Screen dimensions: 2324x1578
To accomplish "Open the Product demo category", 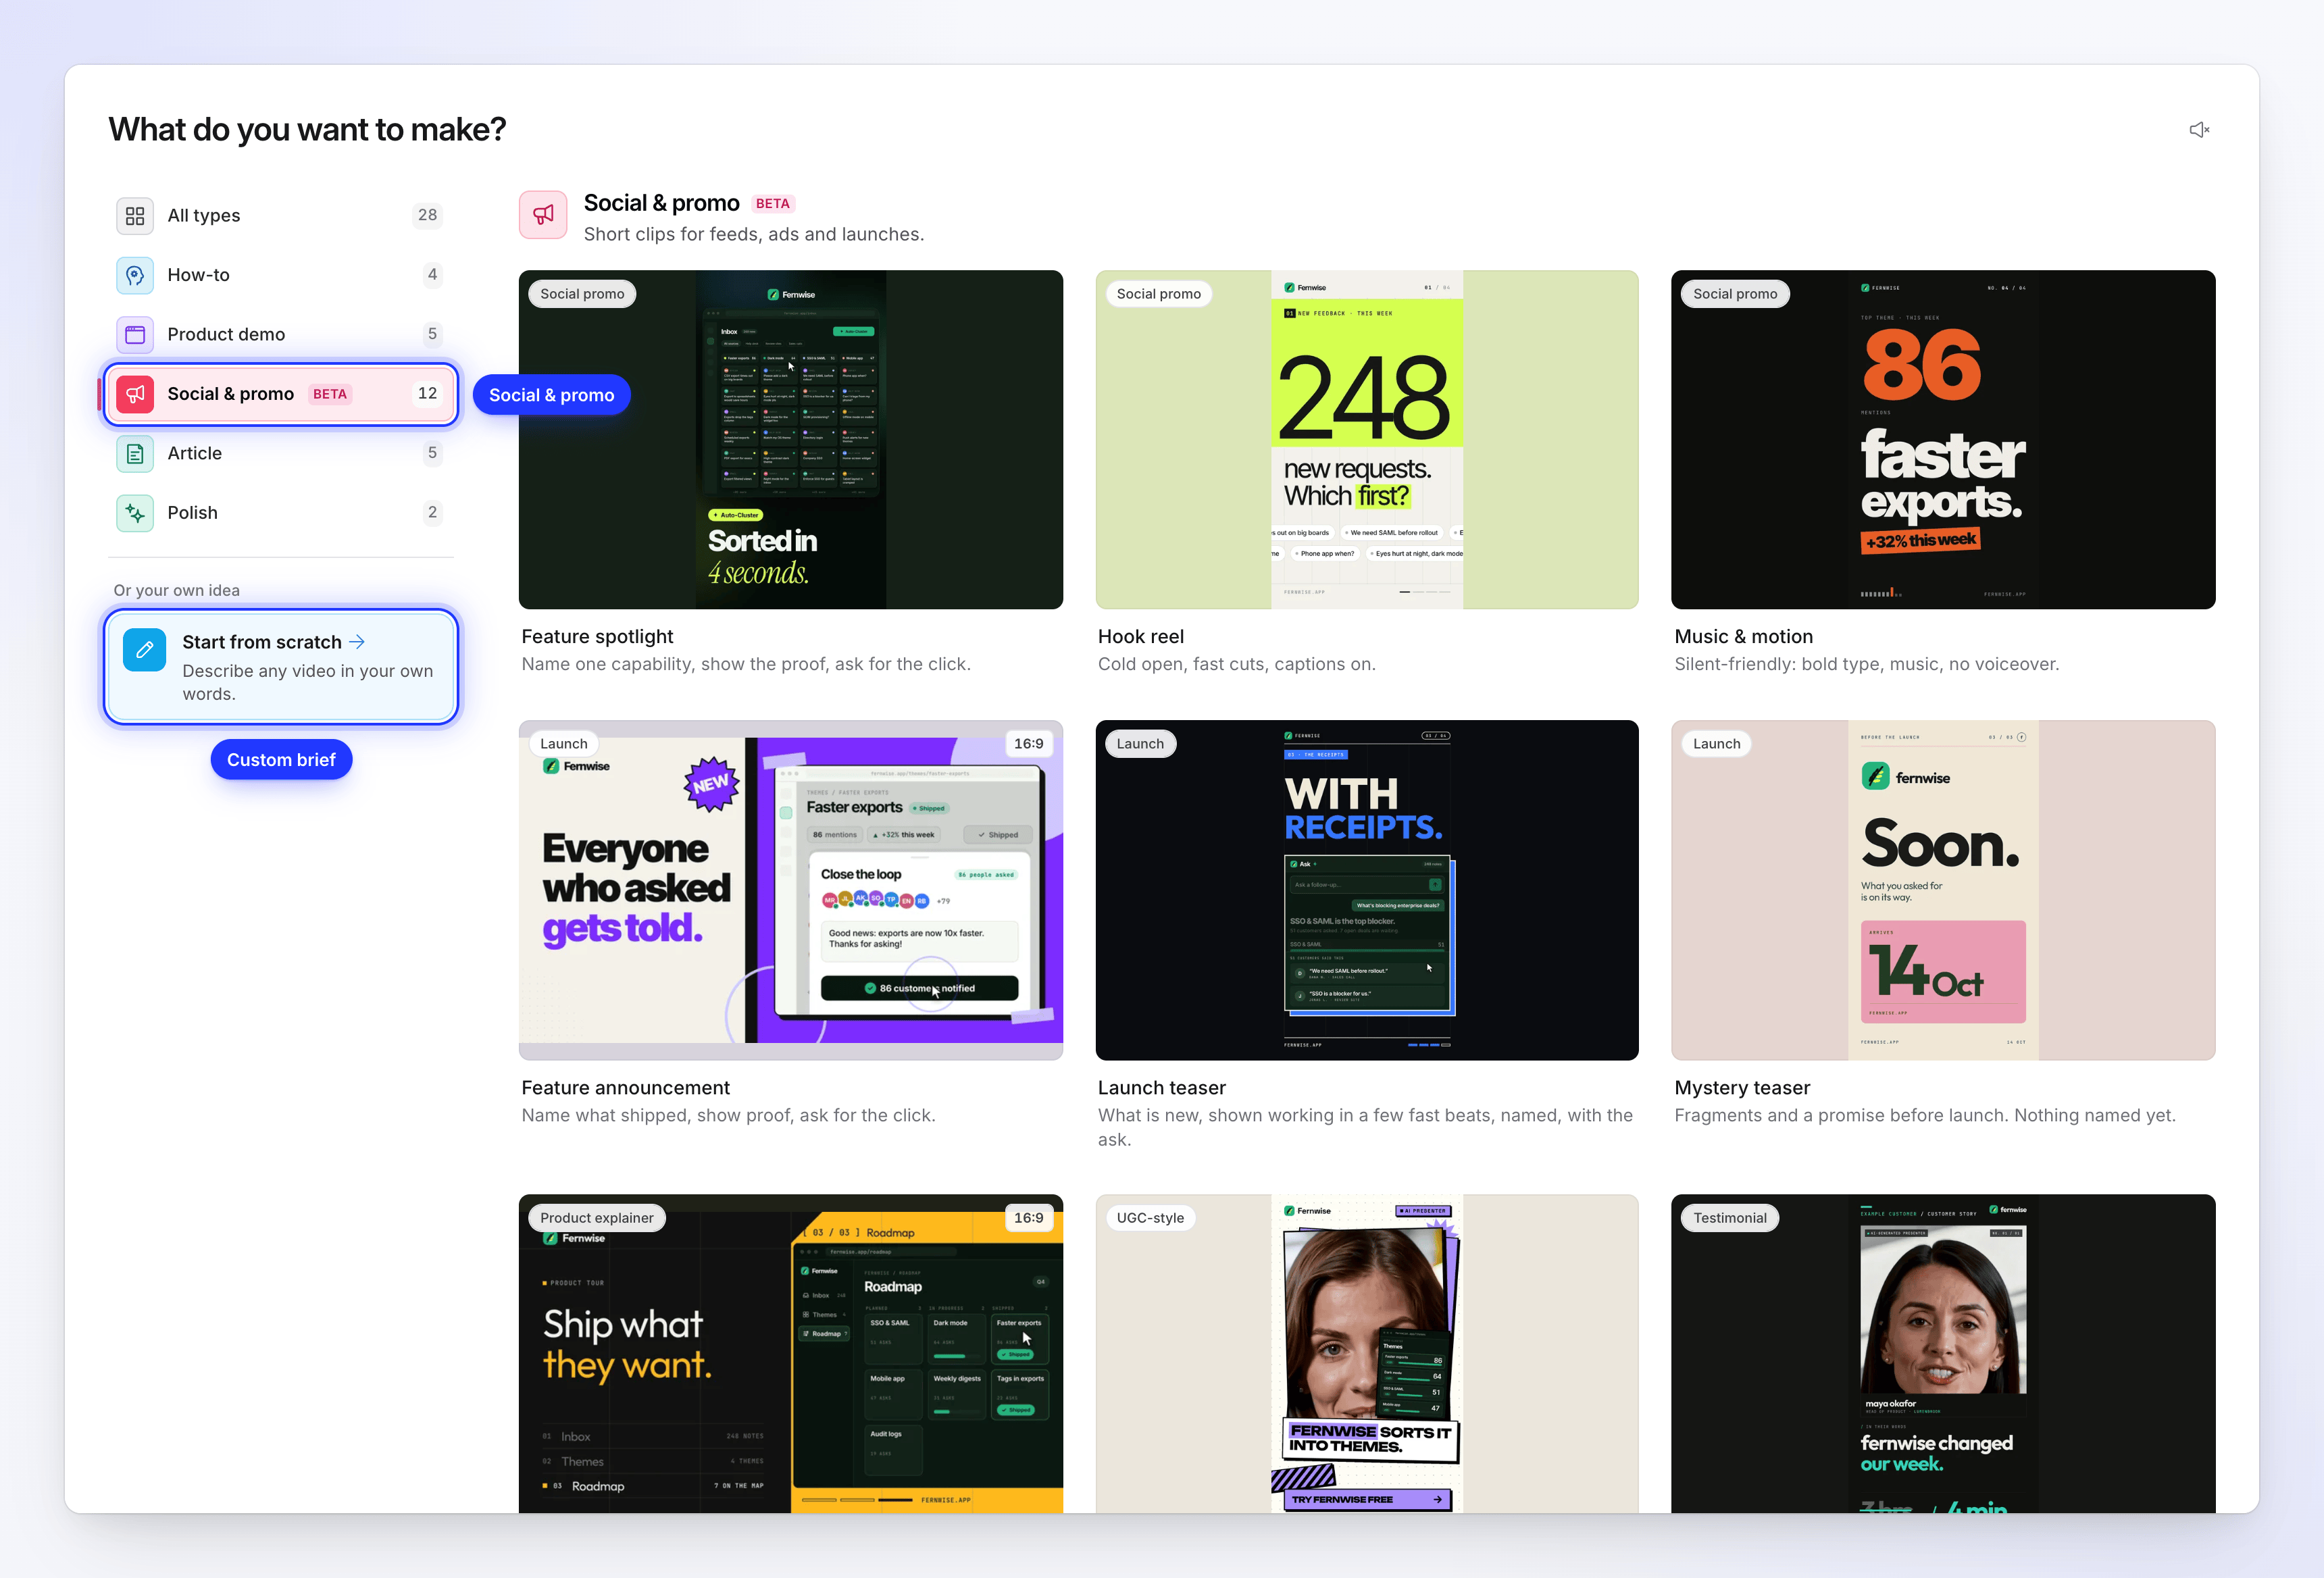I will pos(280,334).
